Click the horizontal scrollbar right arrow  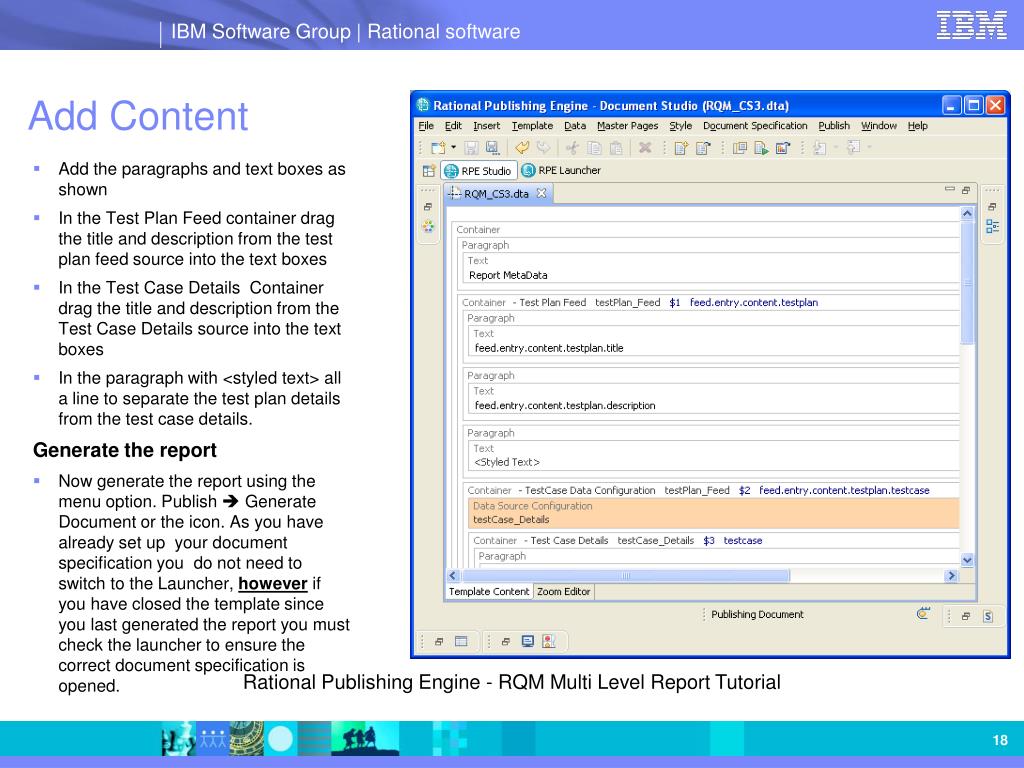click(952, 575)
